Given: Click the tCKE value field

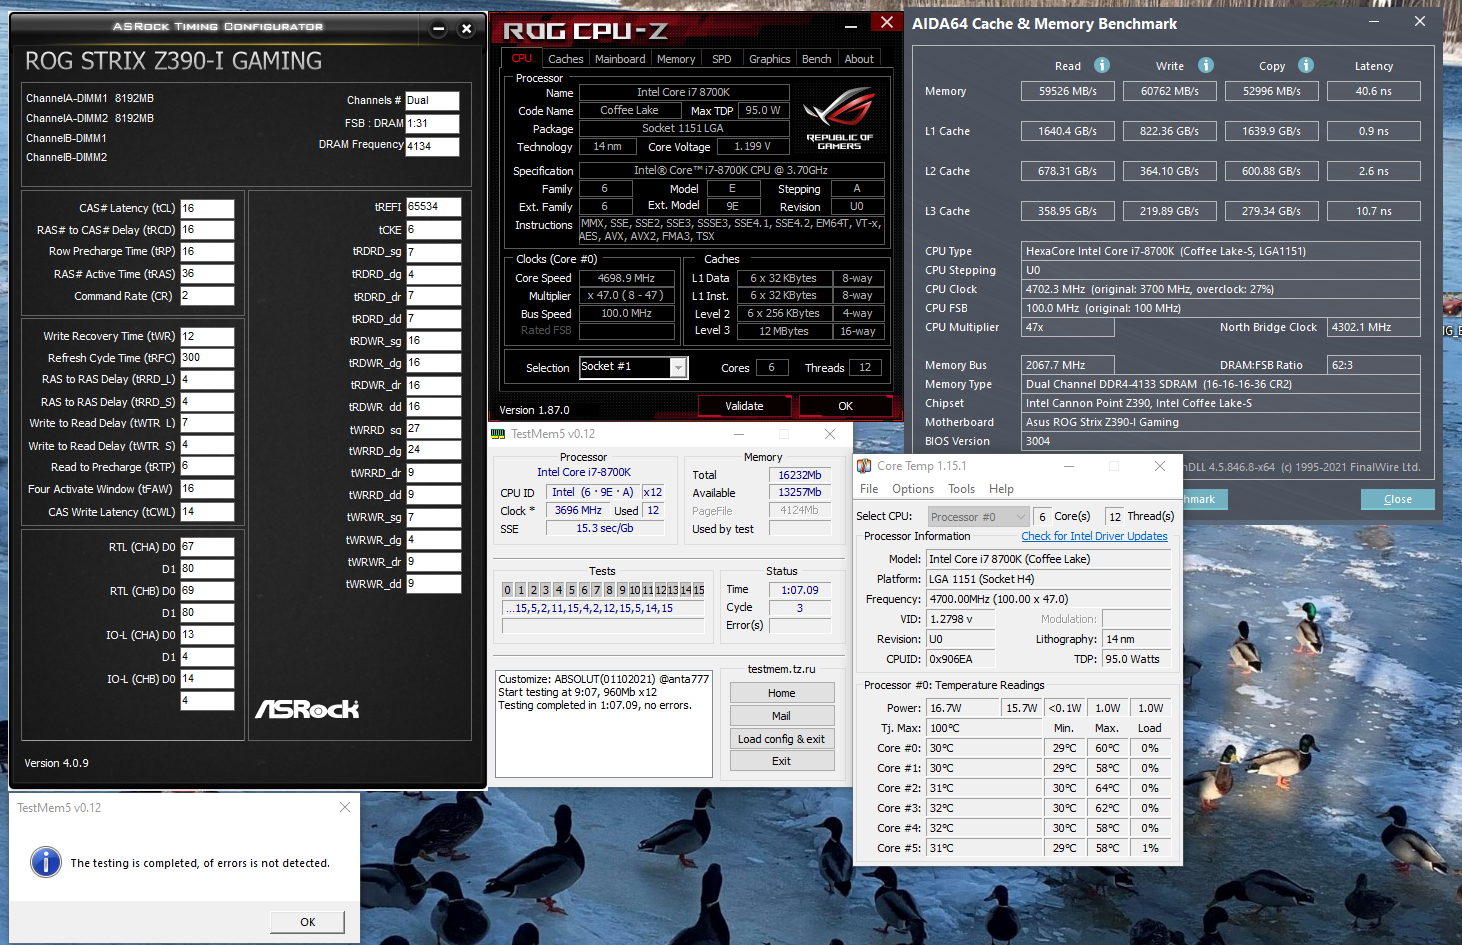Looking at the screenshot, I should tap(434, 229).
